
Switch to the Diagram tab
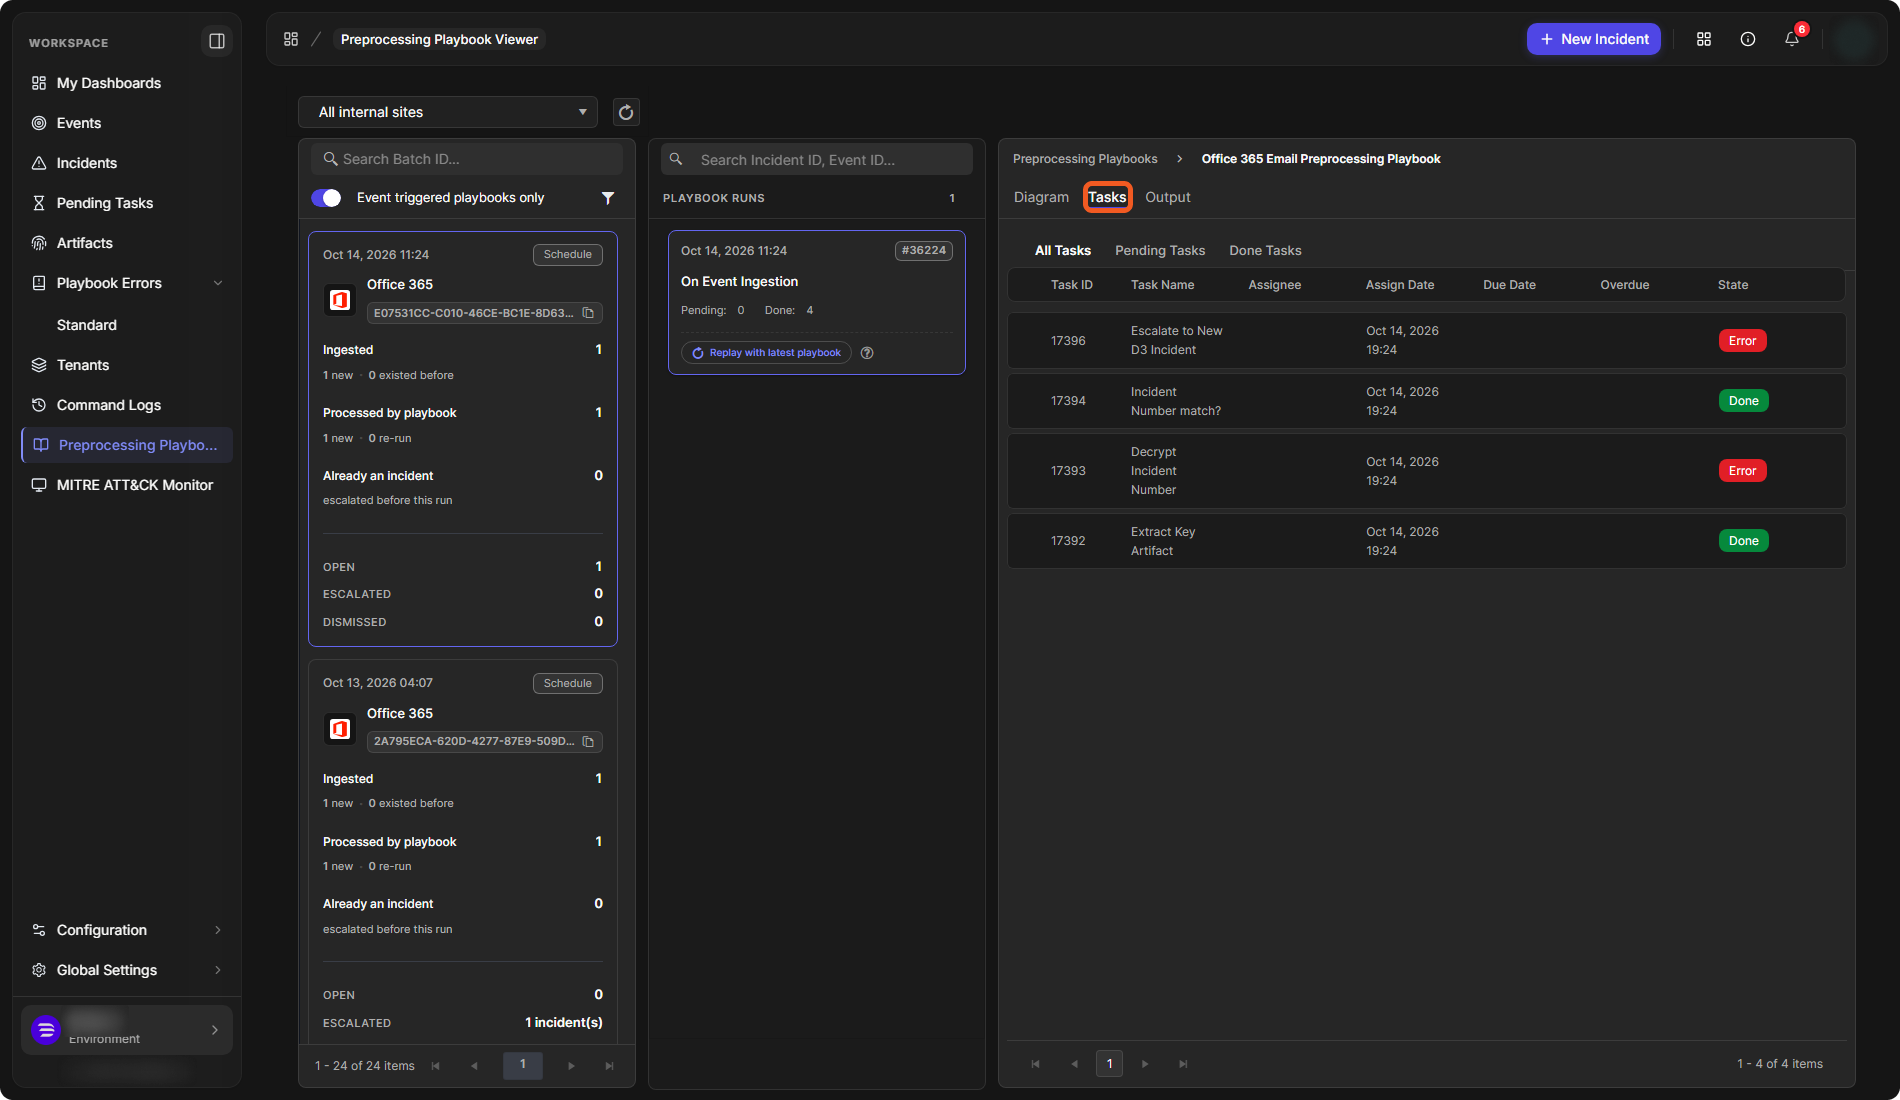point(1041,197)
